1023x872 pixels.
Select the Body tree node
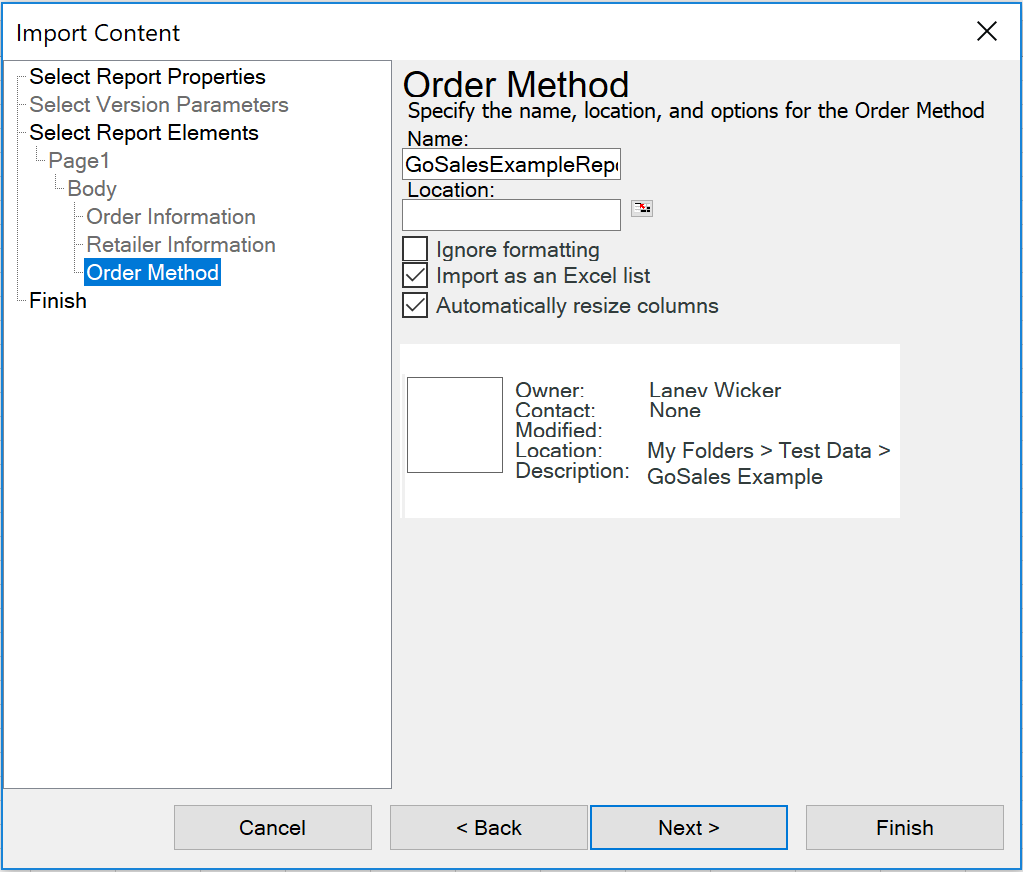pos(92,189)
